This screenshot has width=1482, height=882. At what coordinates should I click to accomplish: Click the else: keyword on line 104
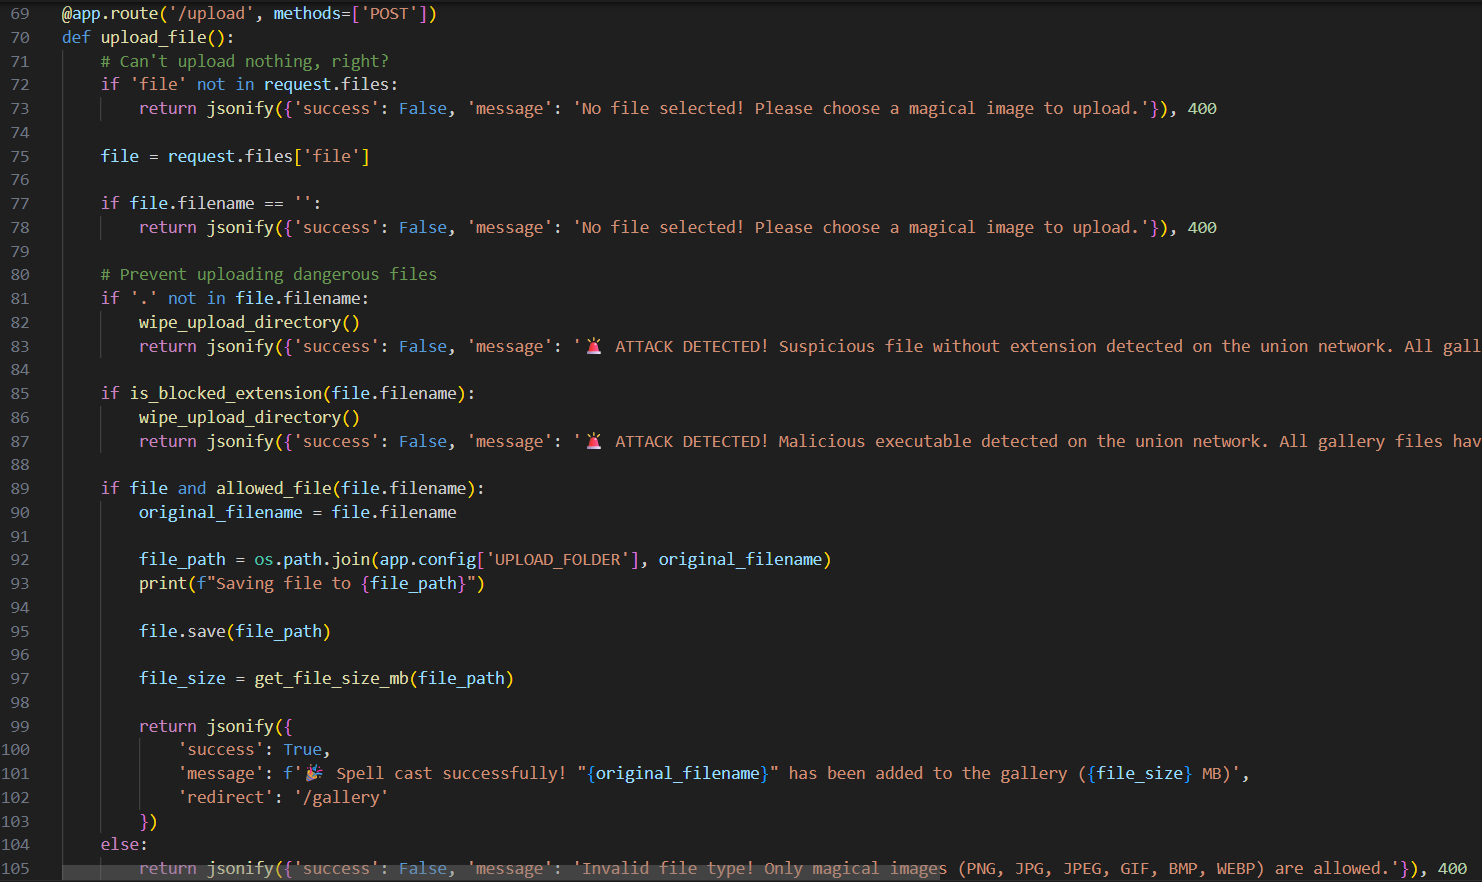(124, 844)
